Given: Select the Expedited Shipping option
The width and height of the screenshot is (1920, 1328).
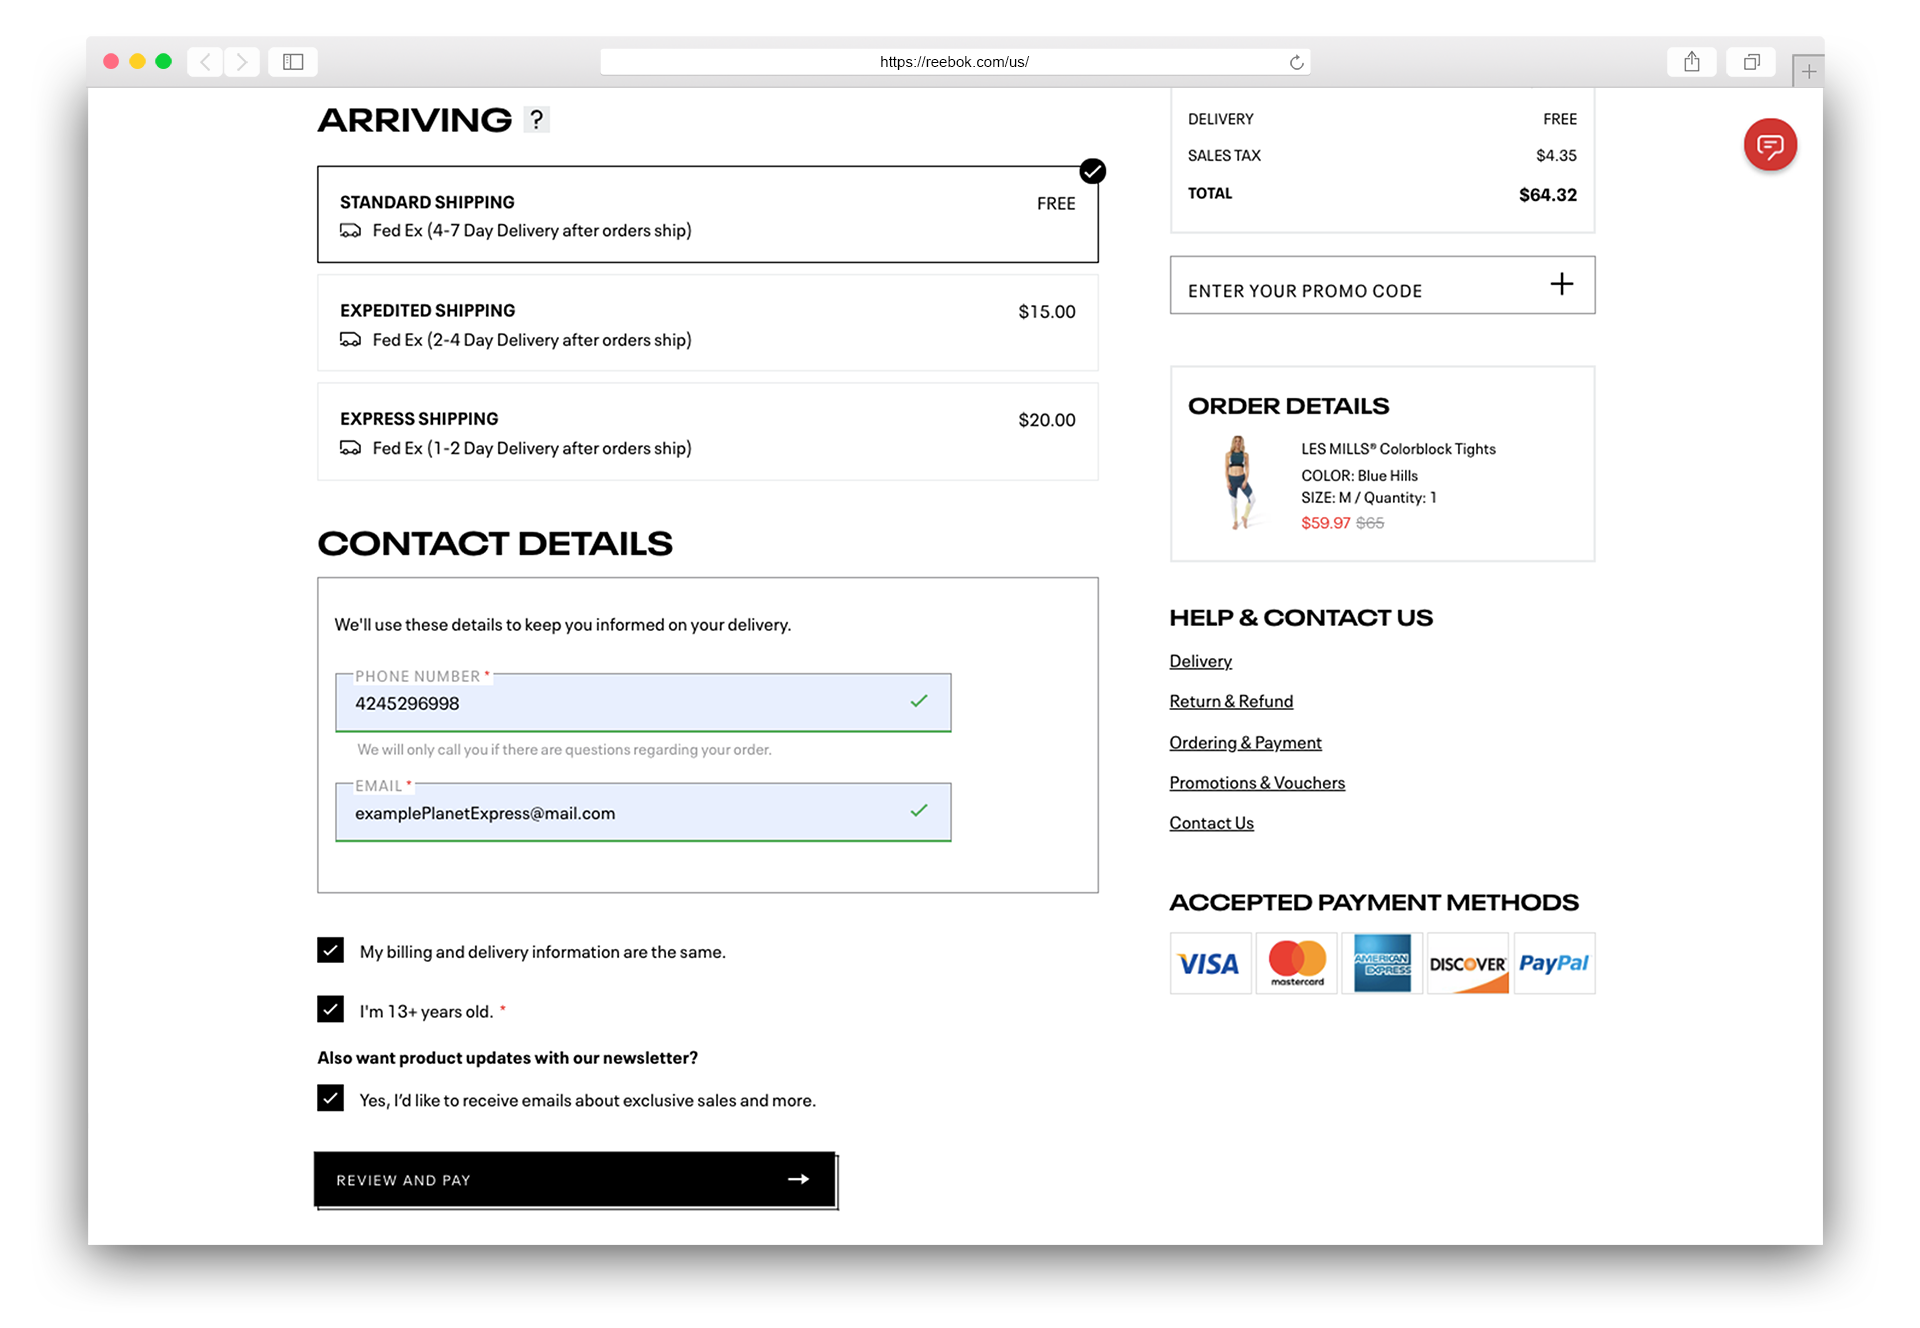Looking at the screenshot, I should [707, 322].
